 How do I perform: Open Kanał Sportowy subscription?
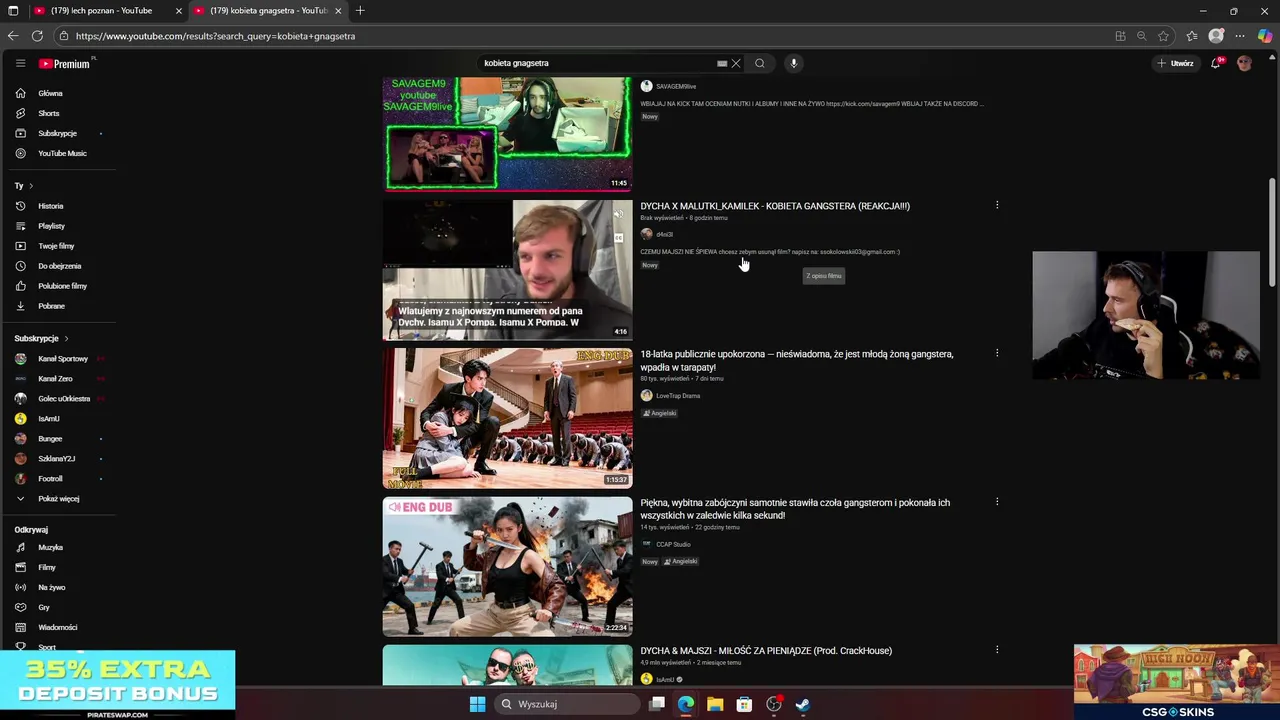(62, 358)
